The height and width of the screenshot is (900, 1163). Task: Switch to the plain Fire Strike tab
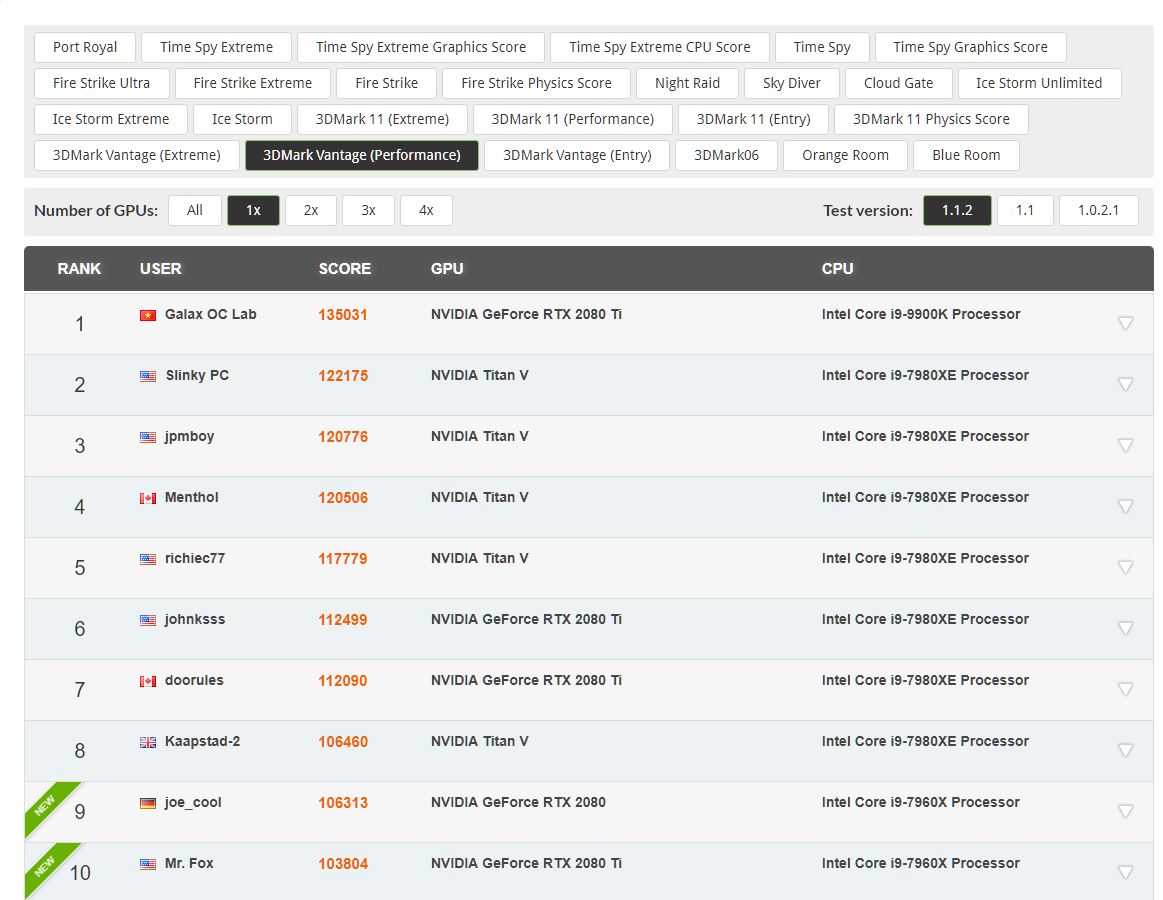(386, 83)
